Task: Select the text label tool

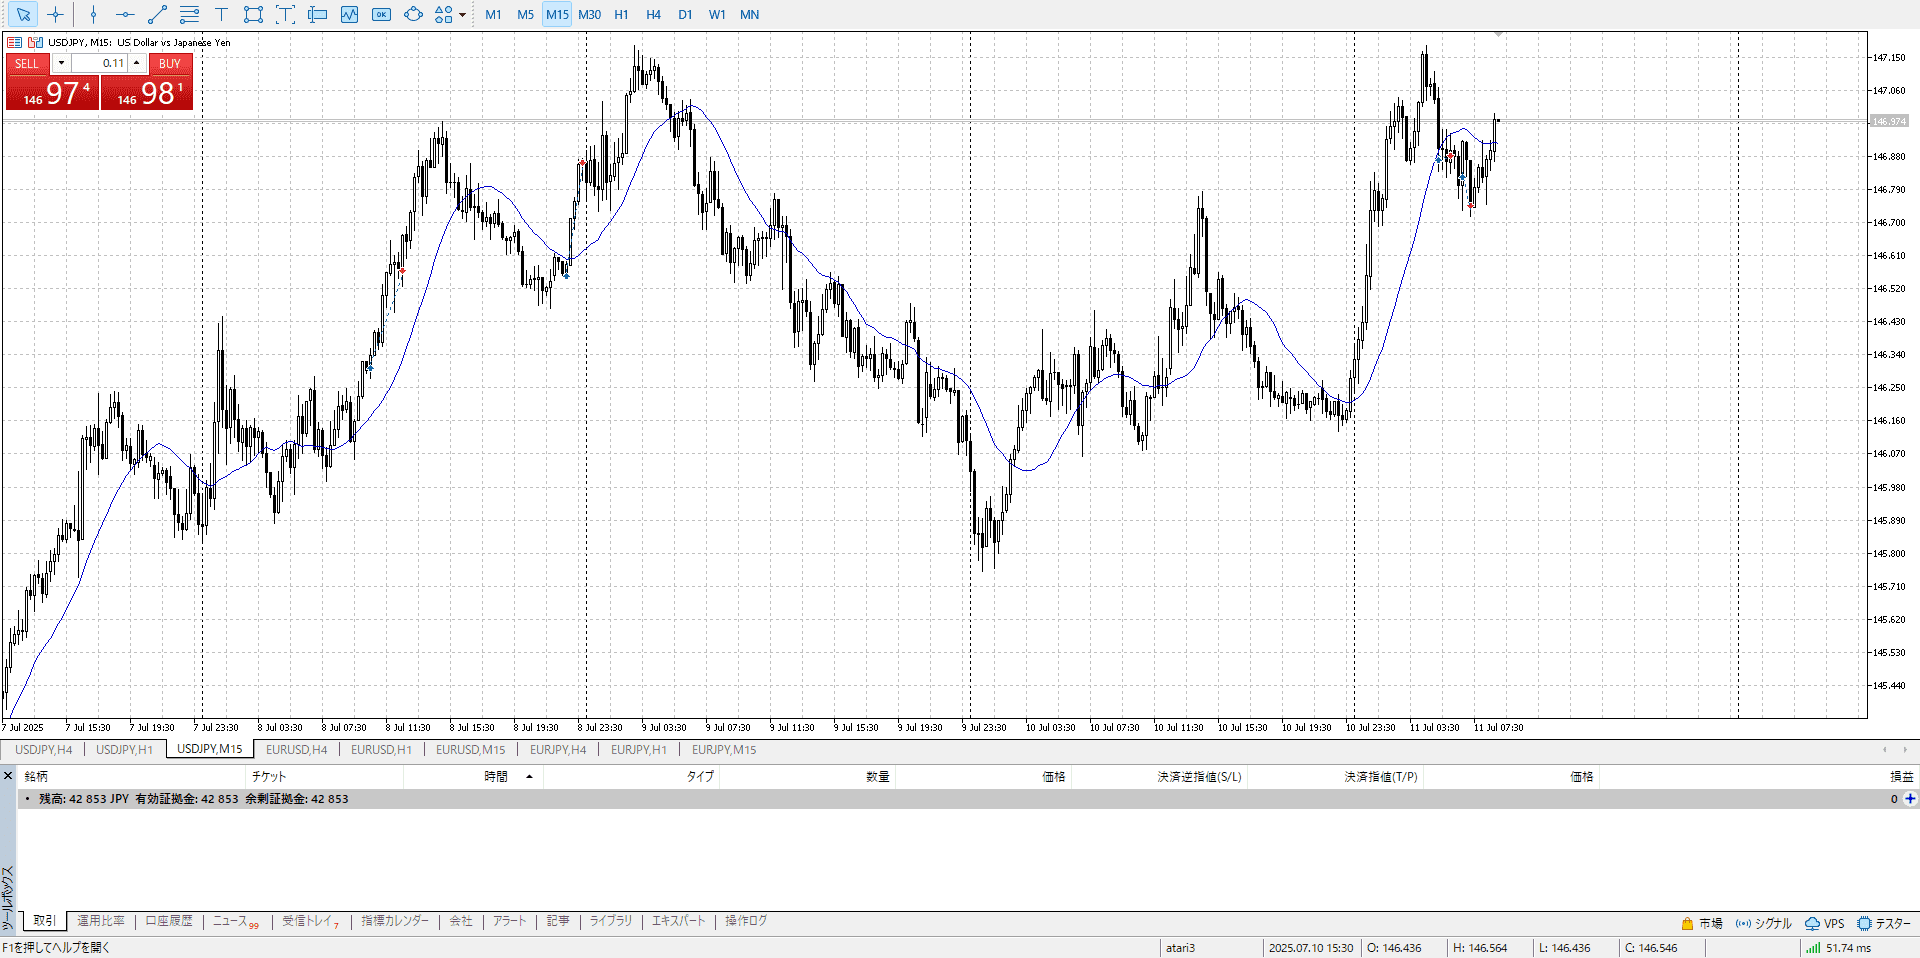Action: pos(221,14)
